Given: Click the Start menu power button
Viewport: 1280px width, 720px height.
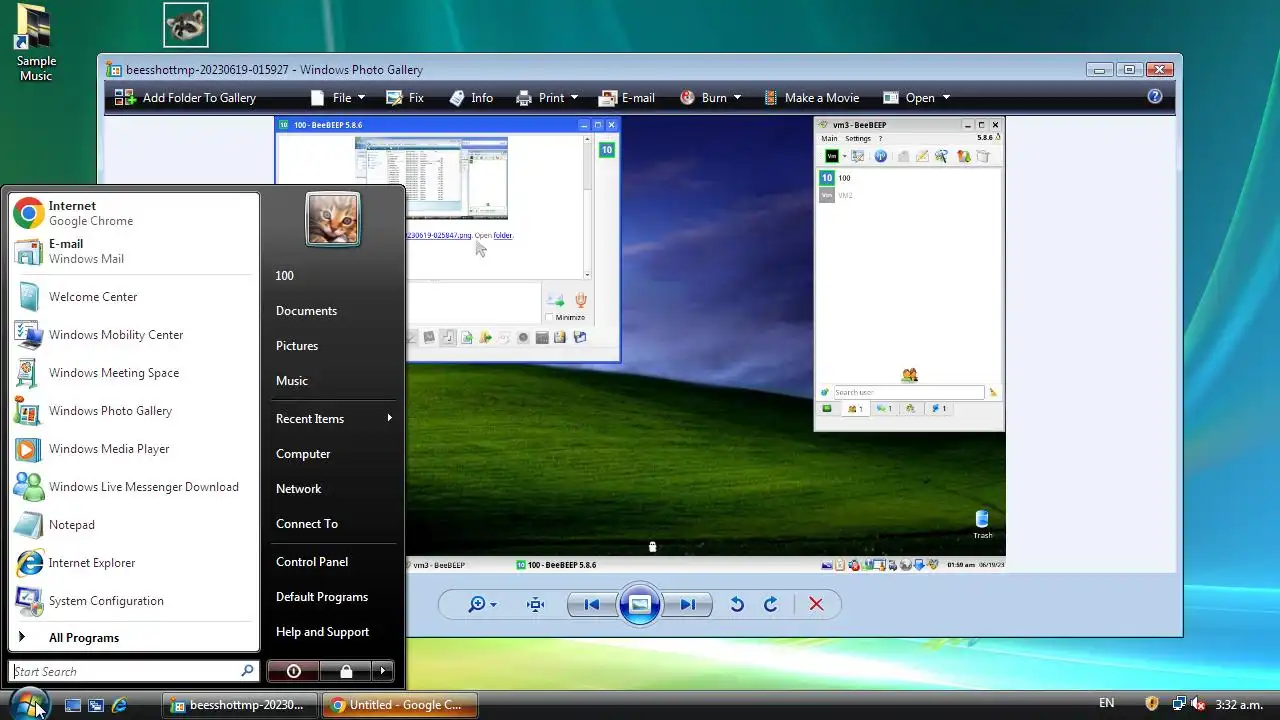Looking at the screenshot, I should pyautogui.click(x=293, y=671).
